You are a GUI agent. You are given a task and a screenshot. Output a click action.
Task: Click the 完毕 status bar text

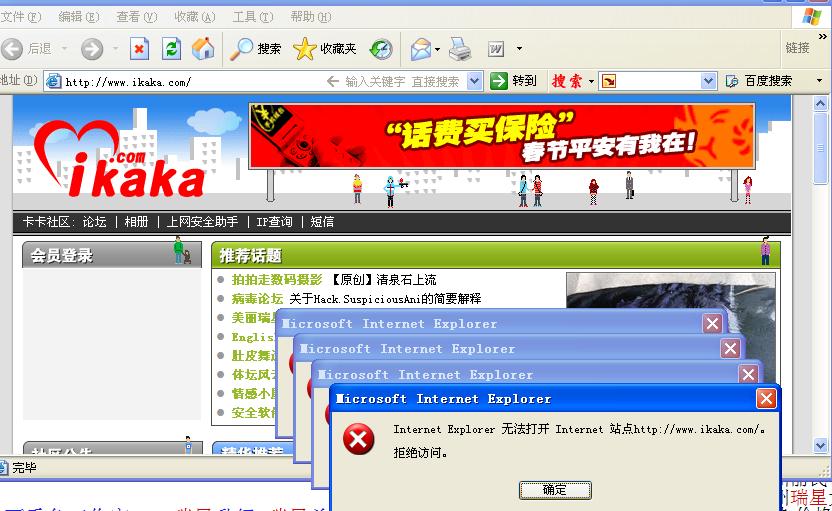point(24,467)
